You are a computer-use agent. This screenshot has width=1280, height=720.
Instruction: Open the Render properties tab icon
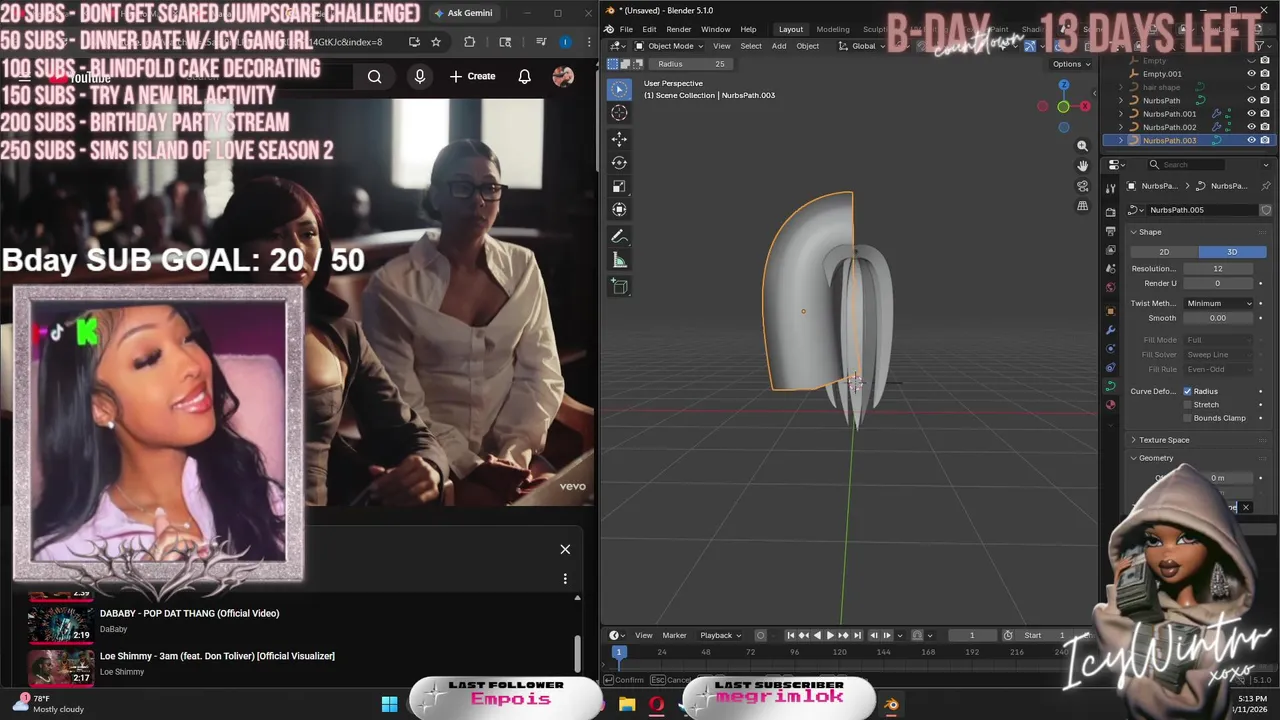[1110, 212]
